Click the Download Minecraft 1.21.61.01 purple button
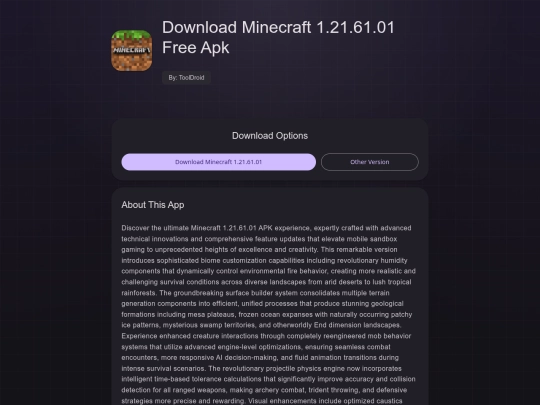The width and height of the screenshot is (540, 405). pos(219,162)
